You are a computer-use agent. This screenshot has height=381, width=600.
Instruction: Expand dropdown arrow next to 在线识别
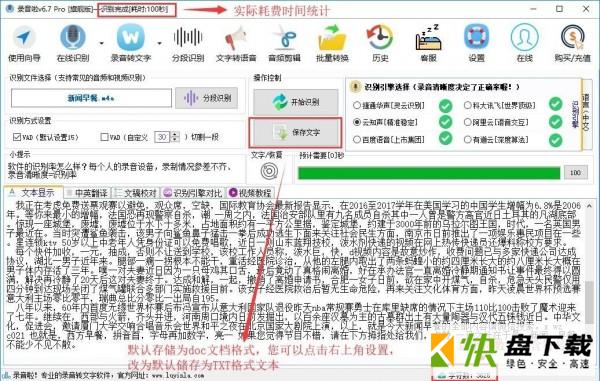tap(102, 43)
